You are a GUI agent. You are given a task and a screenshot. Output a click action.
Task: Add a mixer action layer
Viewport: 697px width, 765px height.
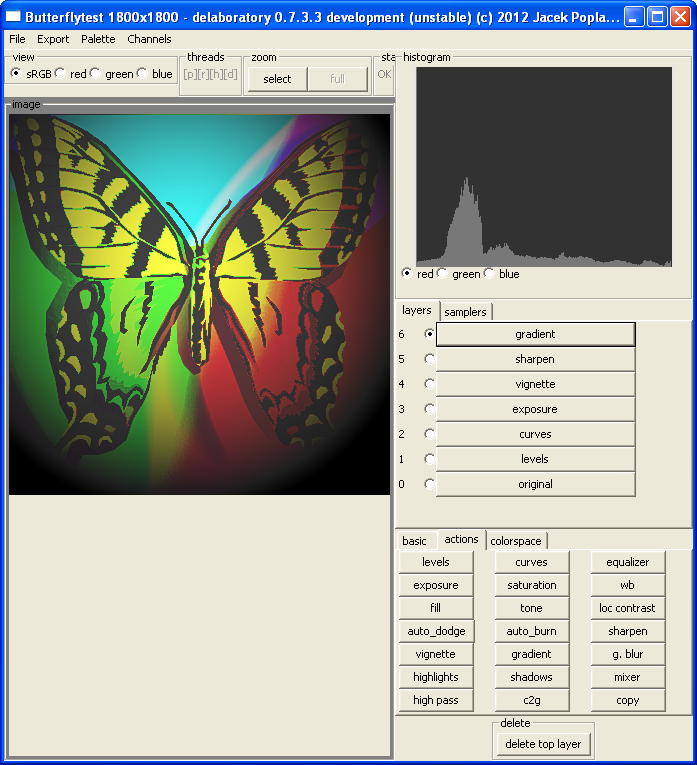click(628, 677)
